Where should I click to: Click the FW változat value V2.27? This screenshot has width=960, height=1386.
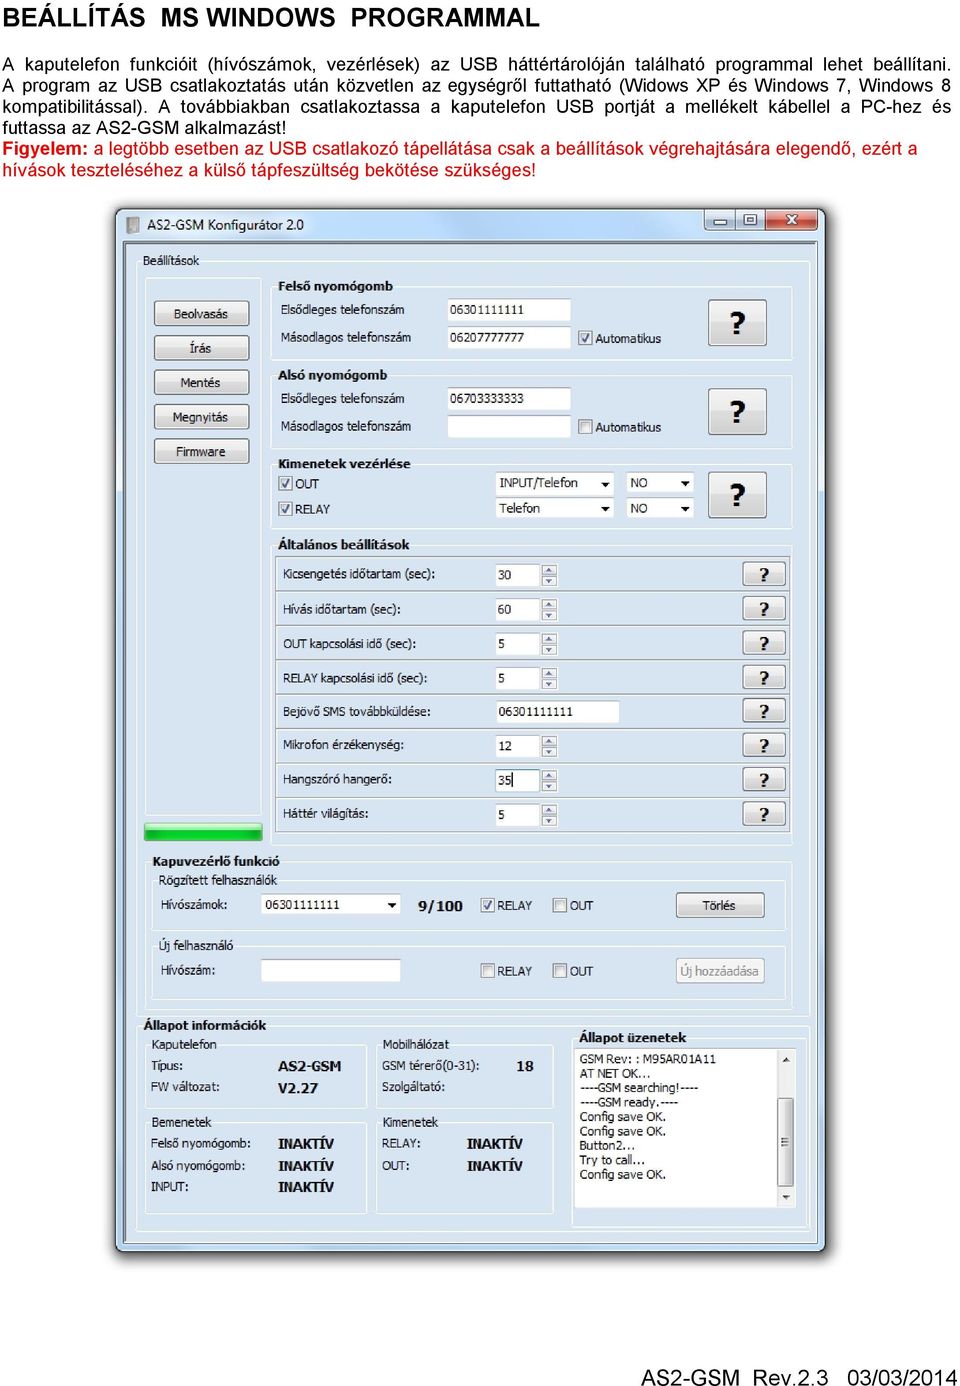click(298, 1088)
